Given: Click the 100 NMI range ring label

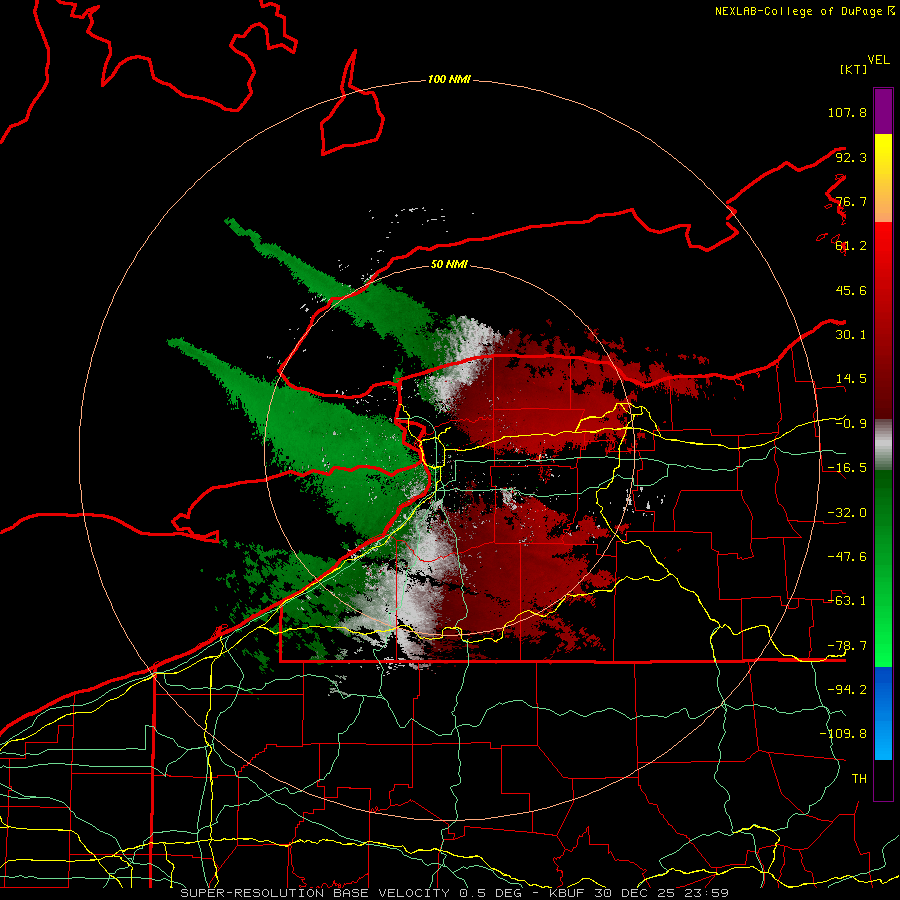Looking at the screenshot, I should pyautogui.click(x=449, y=79).
